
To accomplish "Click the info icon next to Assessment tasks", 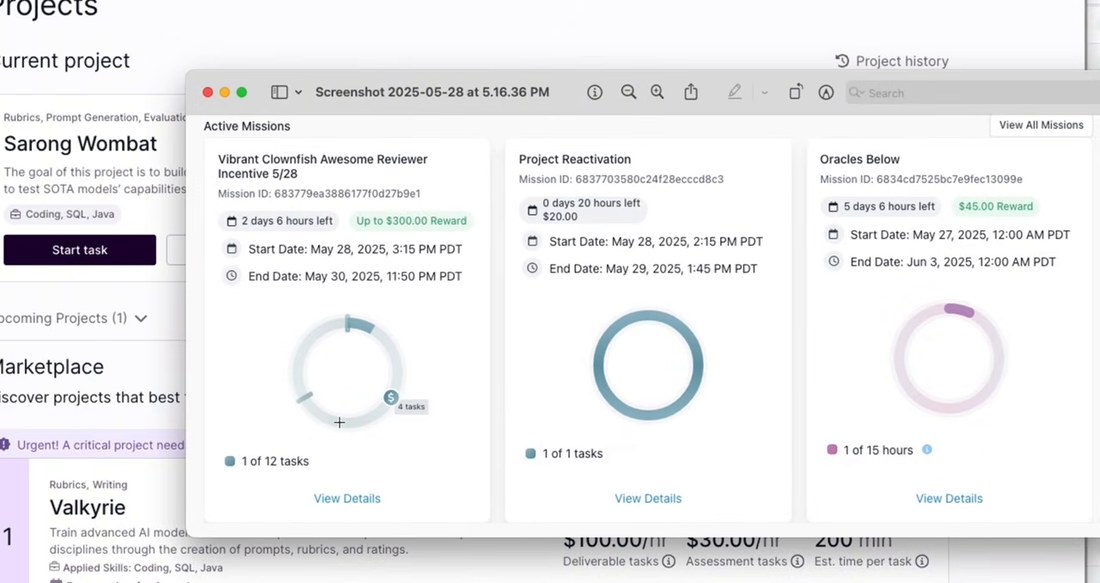I will coord(798,561).
